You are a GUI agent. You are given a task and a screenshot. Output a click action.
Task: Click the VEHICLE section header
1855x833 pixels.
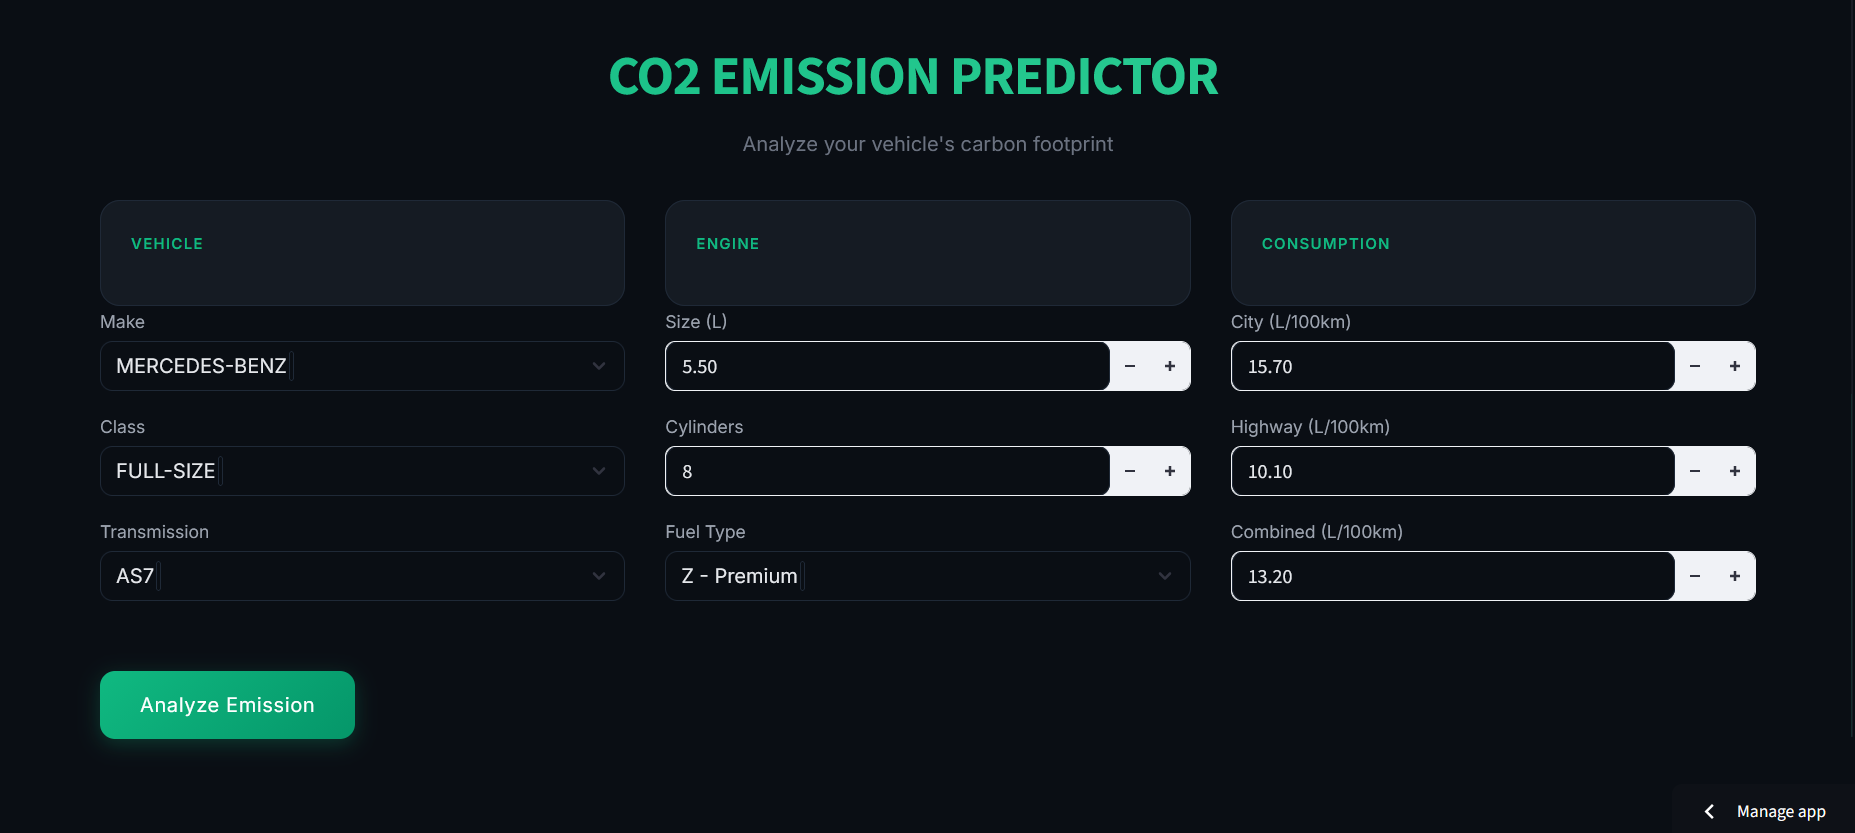(167, 243)
